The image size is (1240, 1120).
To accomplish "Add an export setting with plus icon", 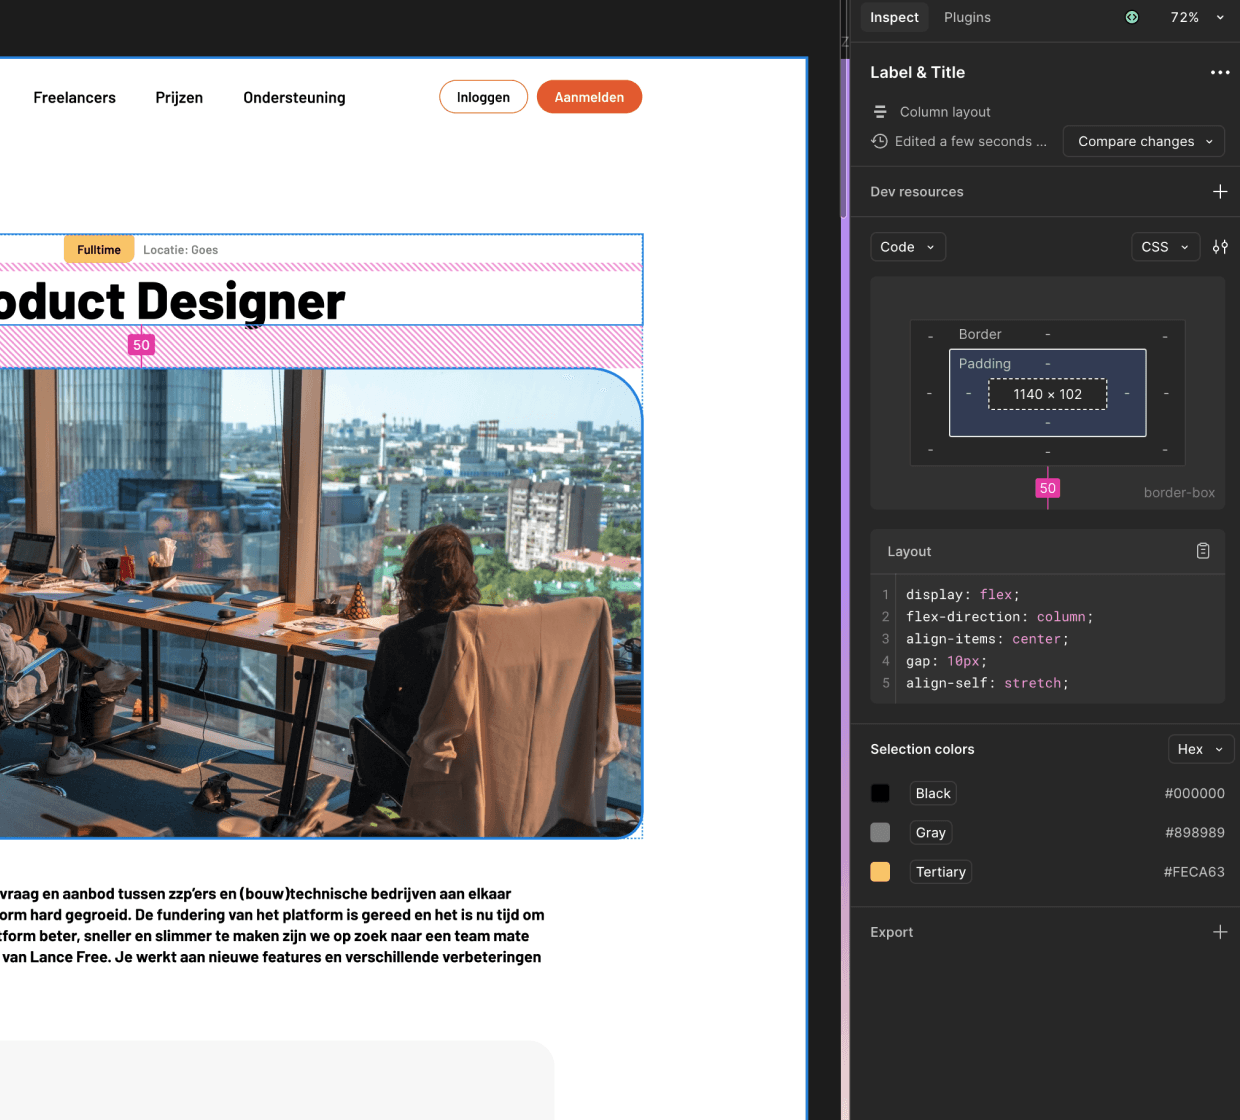I will click(x=1219, y=932).
